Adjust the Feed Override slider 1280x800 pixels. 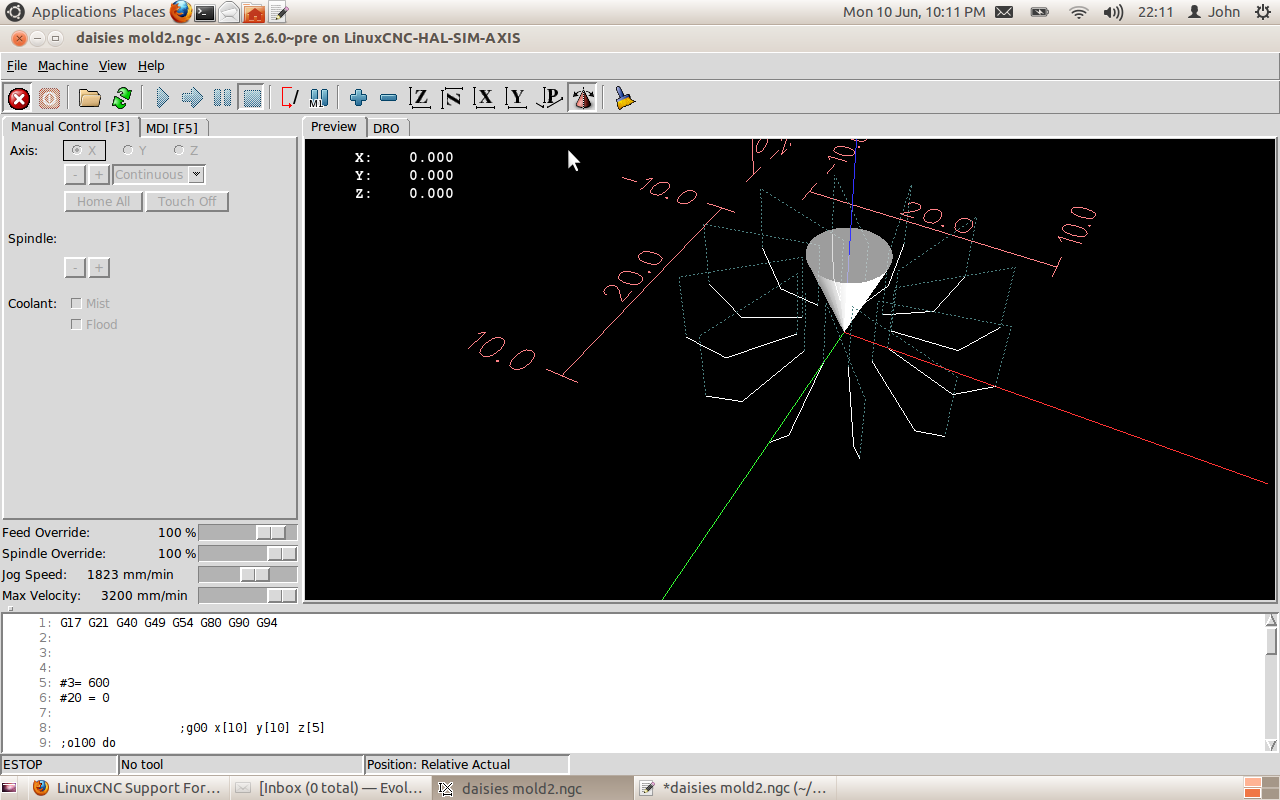(248, 532)
